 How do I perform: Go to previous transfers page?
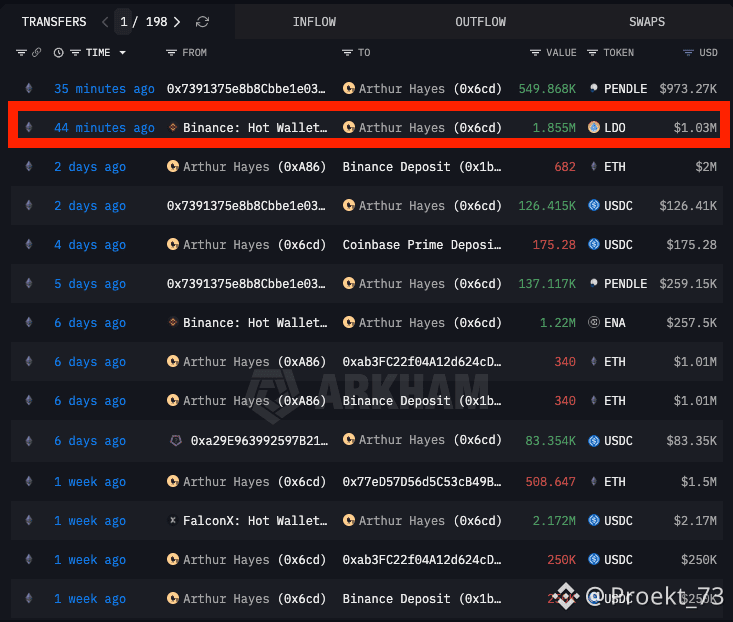point(103,21)
